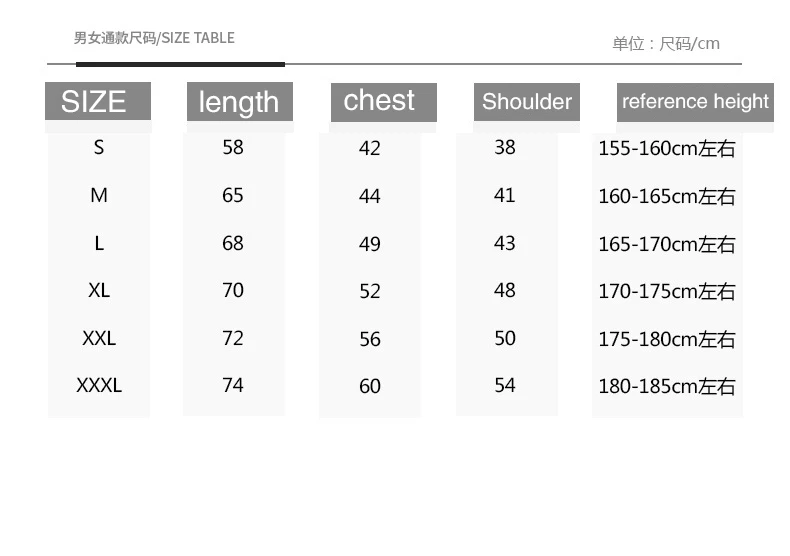Click the 180-185cm reference height cell
The width and height of the screenshot is (790, 556).
pyautogui.click(x=667, y=386)
